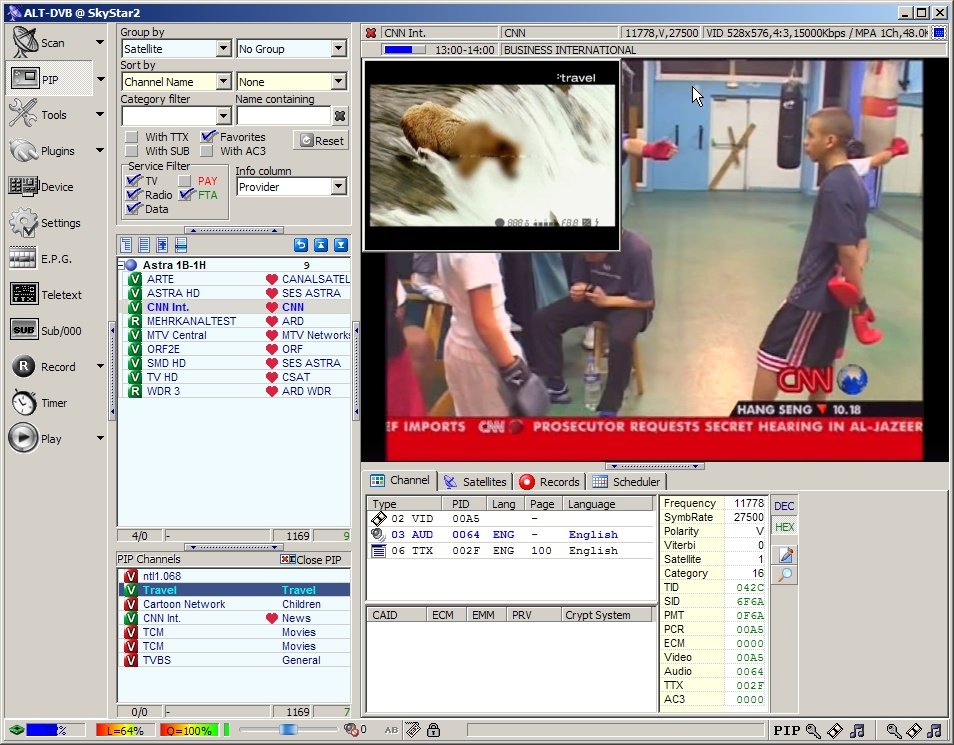Toggle the heart favorite on MTV Central row
This screenshot has width=954, height=745.
pyautogui.click(x=272, y=335)
